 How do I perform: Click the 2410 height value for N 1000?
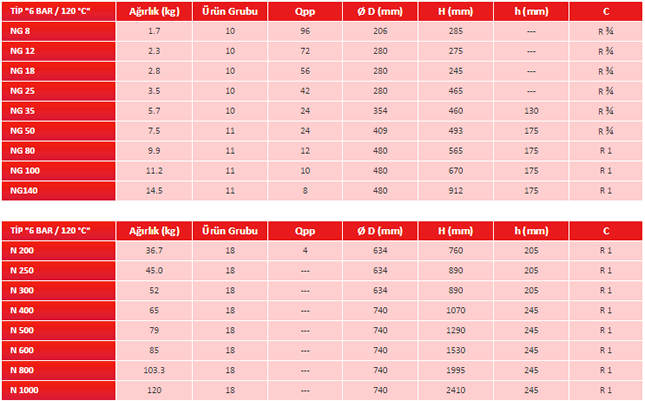pyautogui.click(x=456, y=390)
